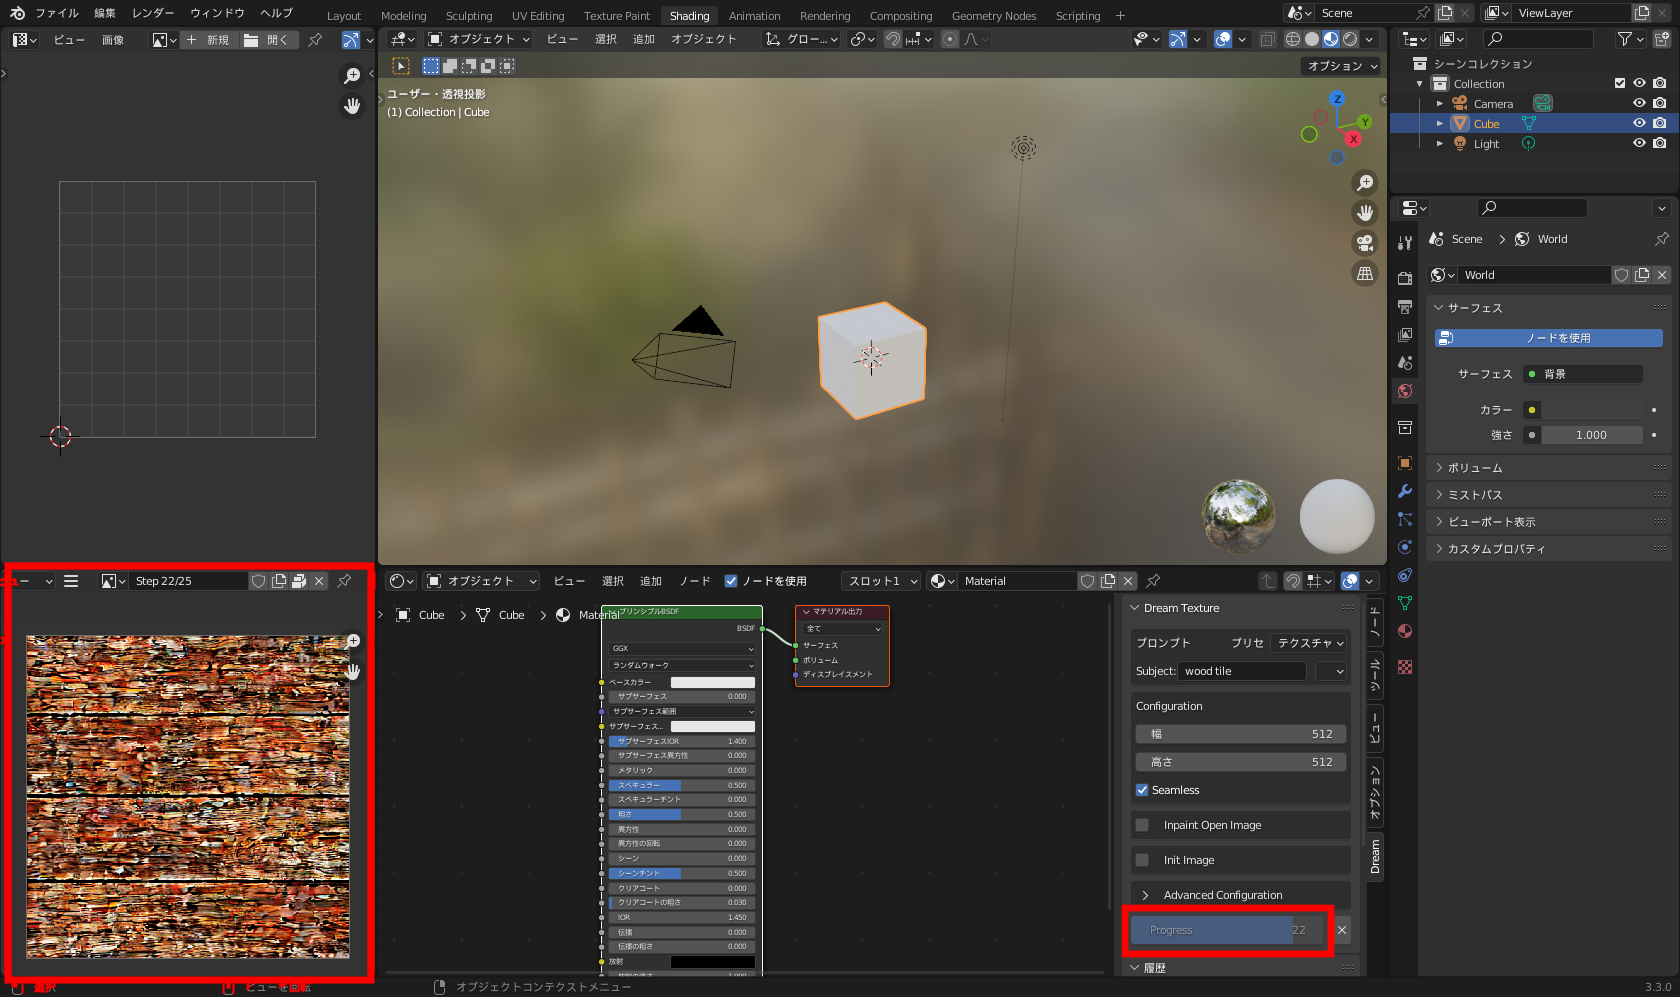Open the Render properties tab

click(x=1405, y=278)
